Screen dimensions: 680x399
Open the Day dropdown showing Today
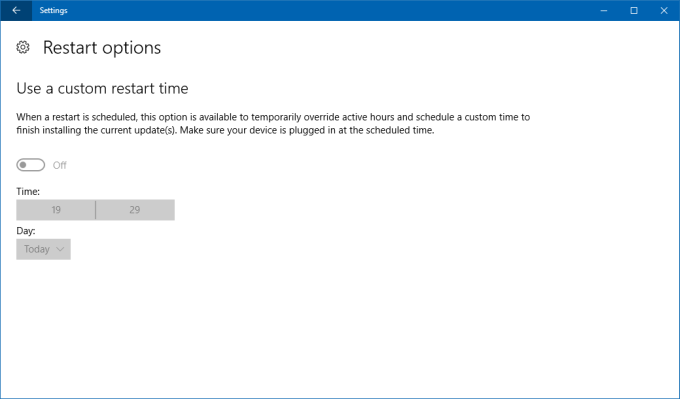(x=43, y=249)
